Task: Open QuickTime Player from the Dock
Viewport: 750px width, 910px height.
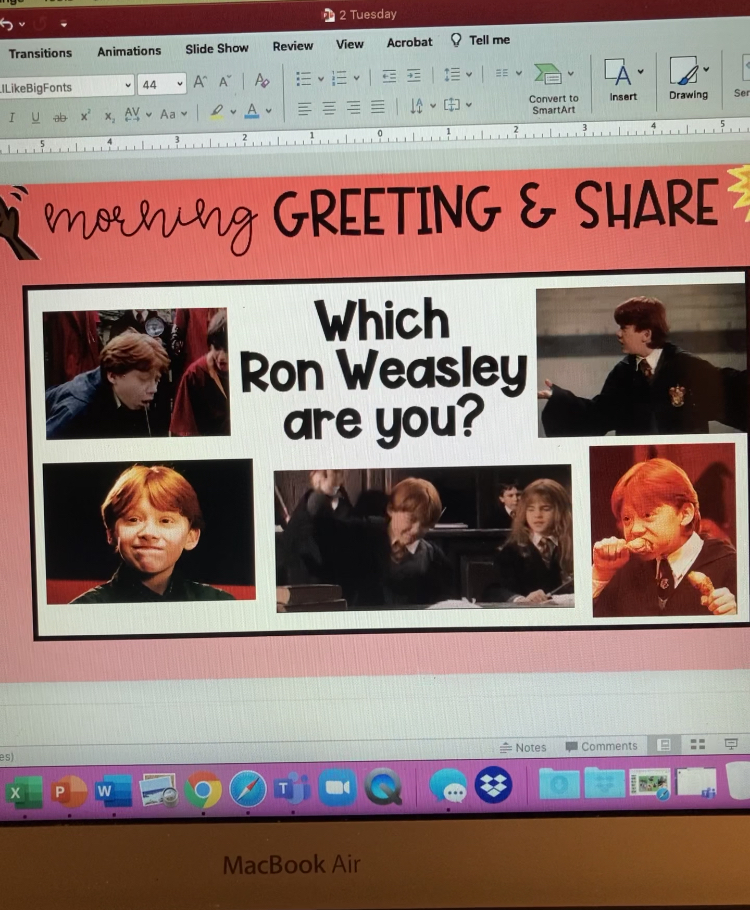Action: point(383,787)
